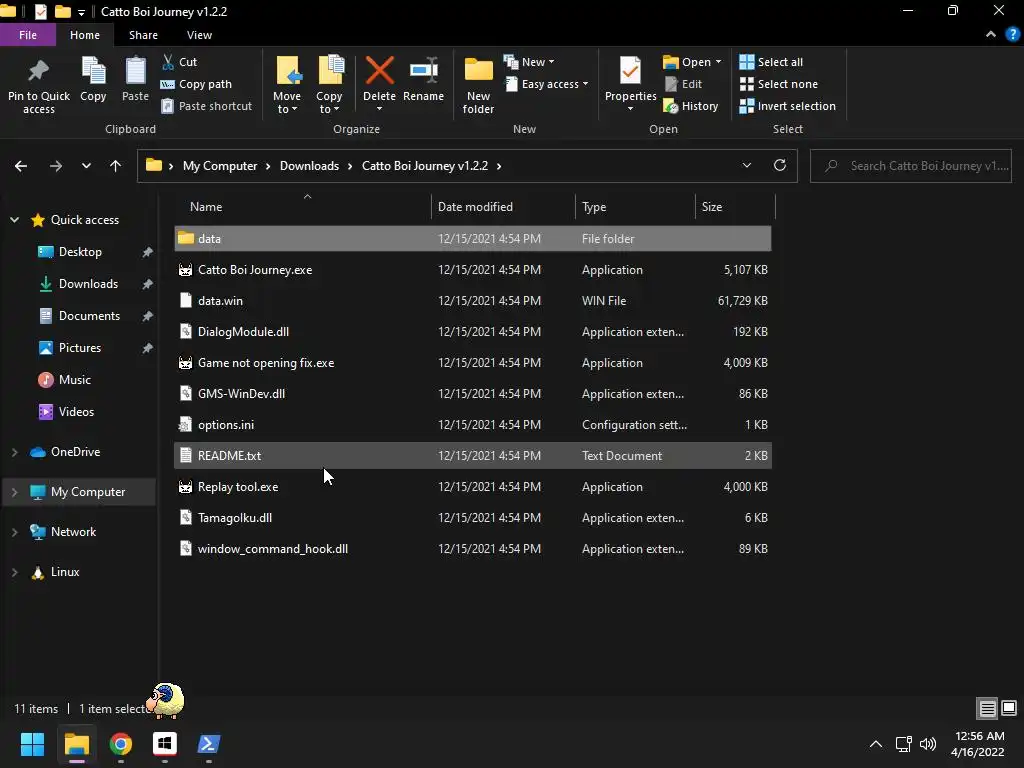Open the New item dropdown

coord(530,62)
